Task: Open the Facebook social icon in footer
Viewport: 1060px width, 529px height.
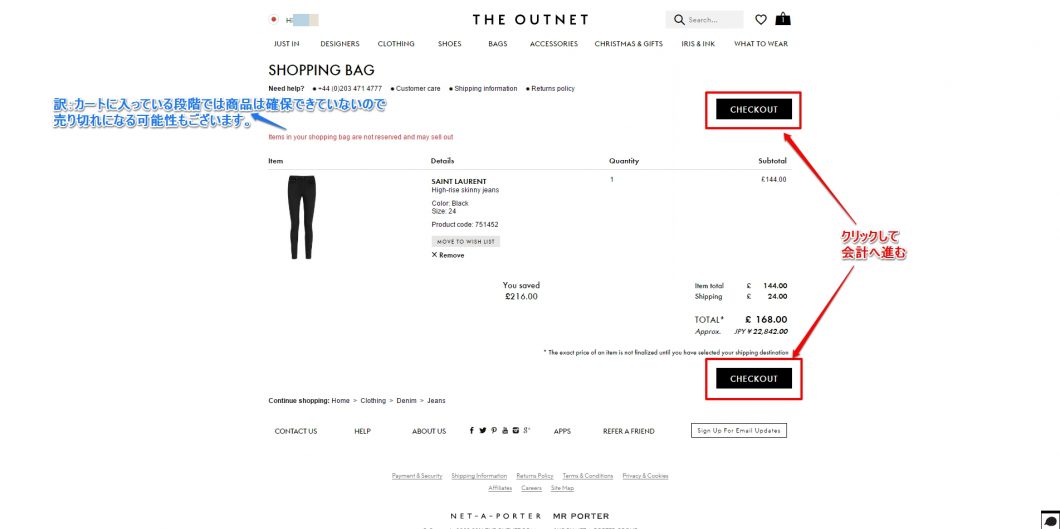Action: tap(472, 430)
